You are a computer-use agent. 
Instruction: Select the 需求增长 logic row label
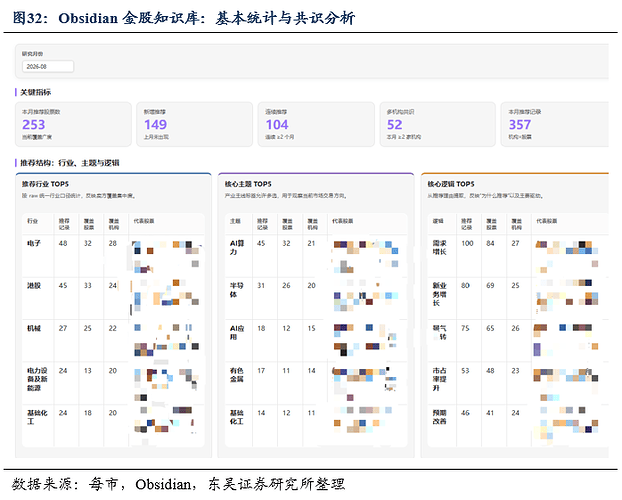coord(440,247)
